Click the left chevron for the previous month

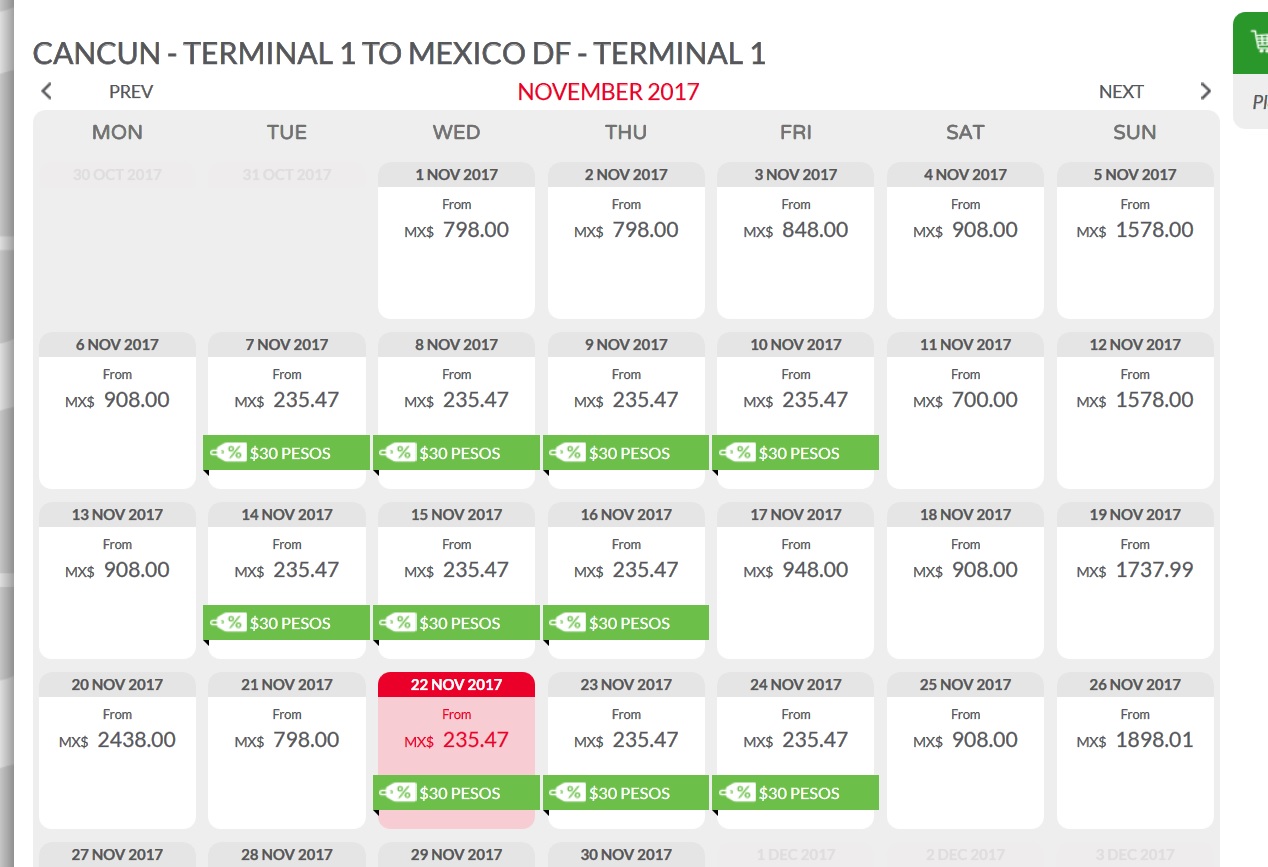click(x=46, y=91)
